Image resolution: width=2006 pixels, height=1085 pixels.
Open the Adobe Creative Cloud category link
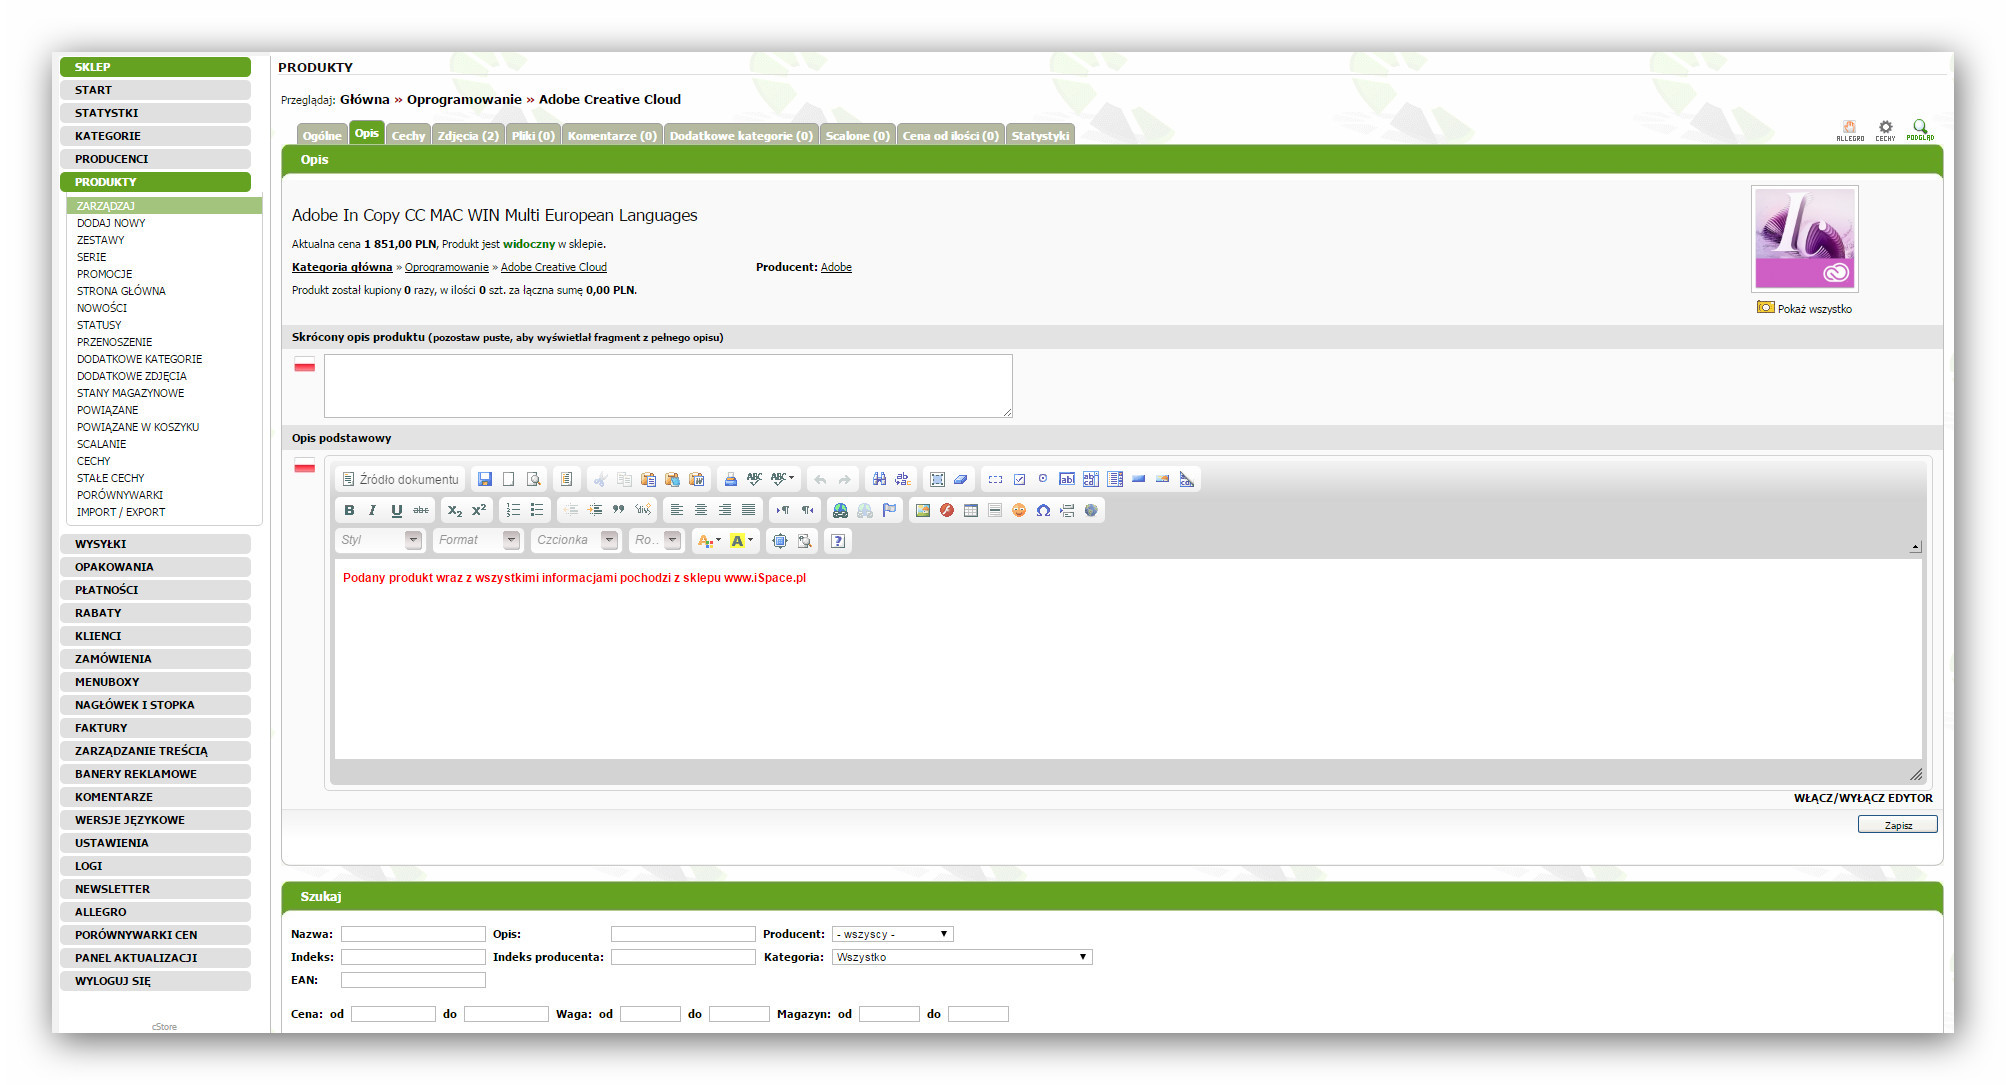click(x=554, y=267)
